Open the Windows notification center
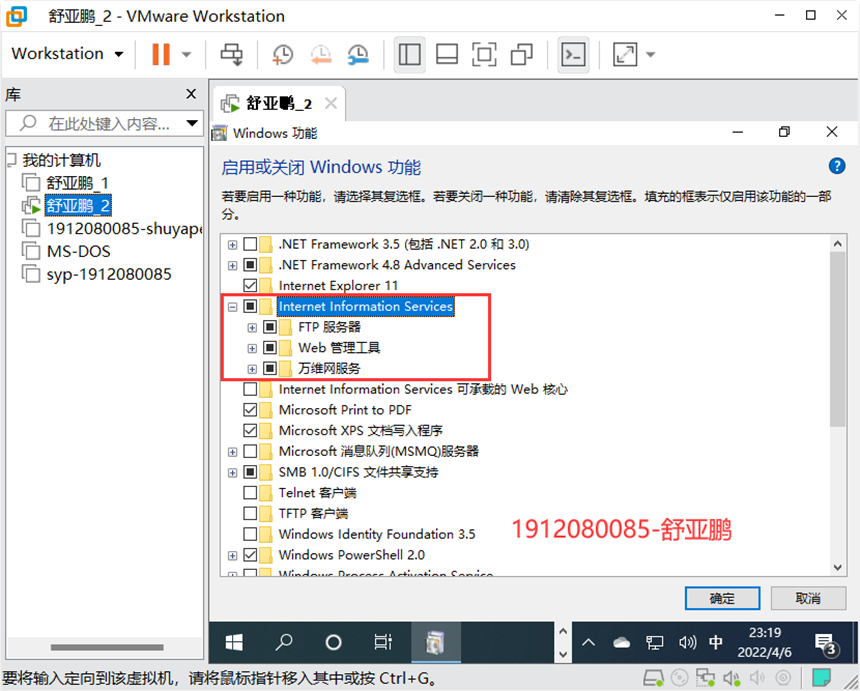The width and height of the screenshot is (860, 691). click(x=828, y=643)
